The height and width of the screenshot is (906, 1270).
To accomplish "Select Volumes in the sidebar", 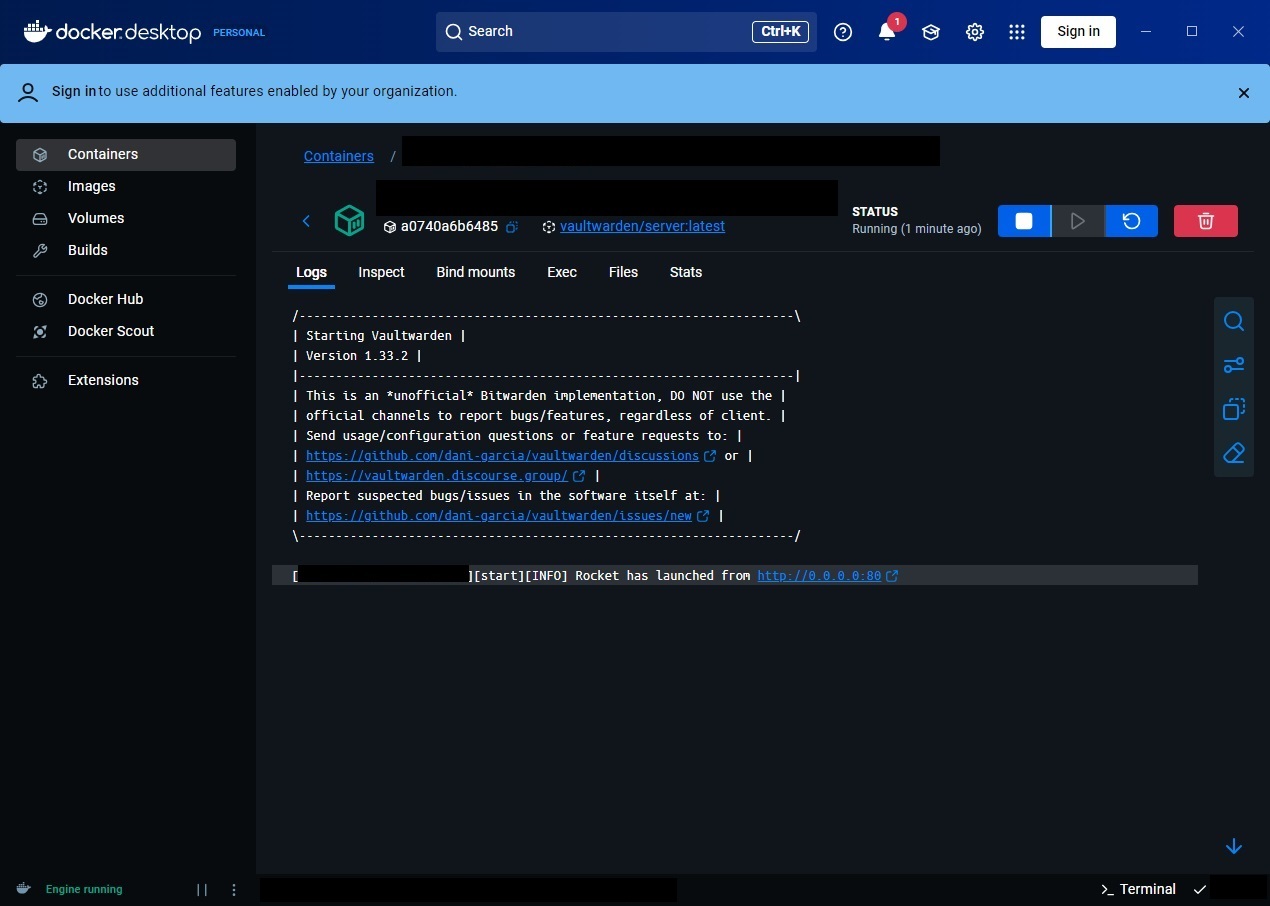I will coord(126,218).
